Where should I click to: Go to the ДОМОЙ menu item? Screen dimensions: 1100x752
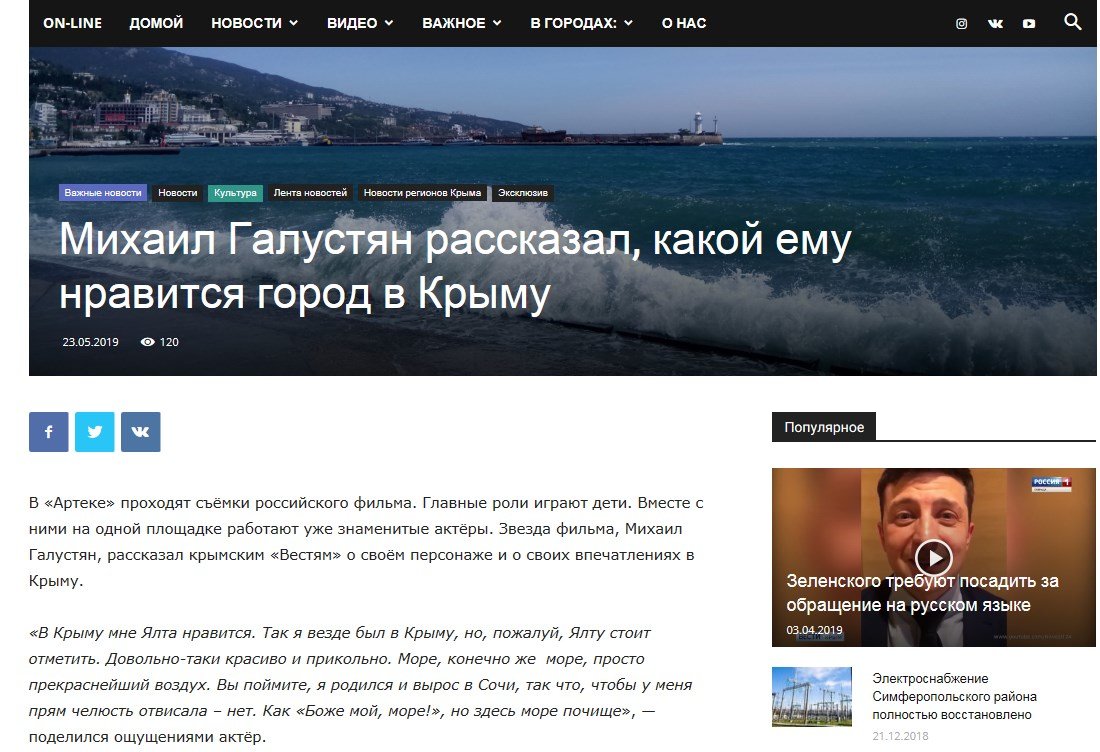tap(156, 23)
